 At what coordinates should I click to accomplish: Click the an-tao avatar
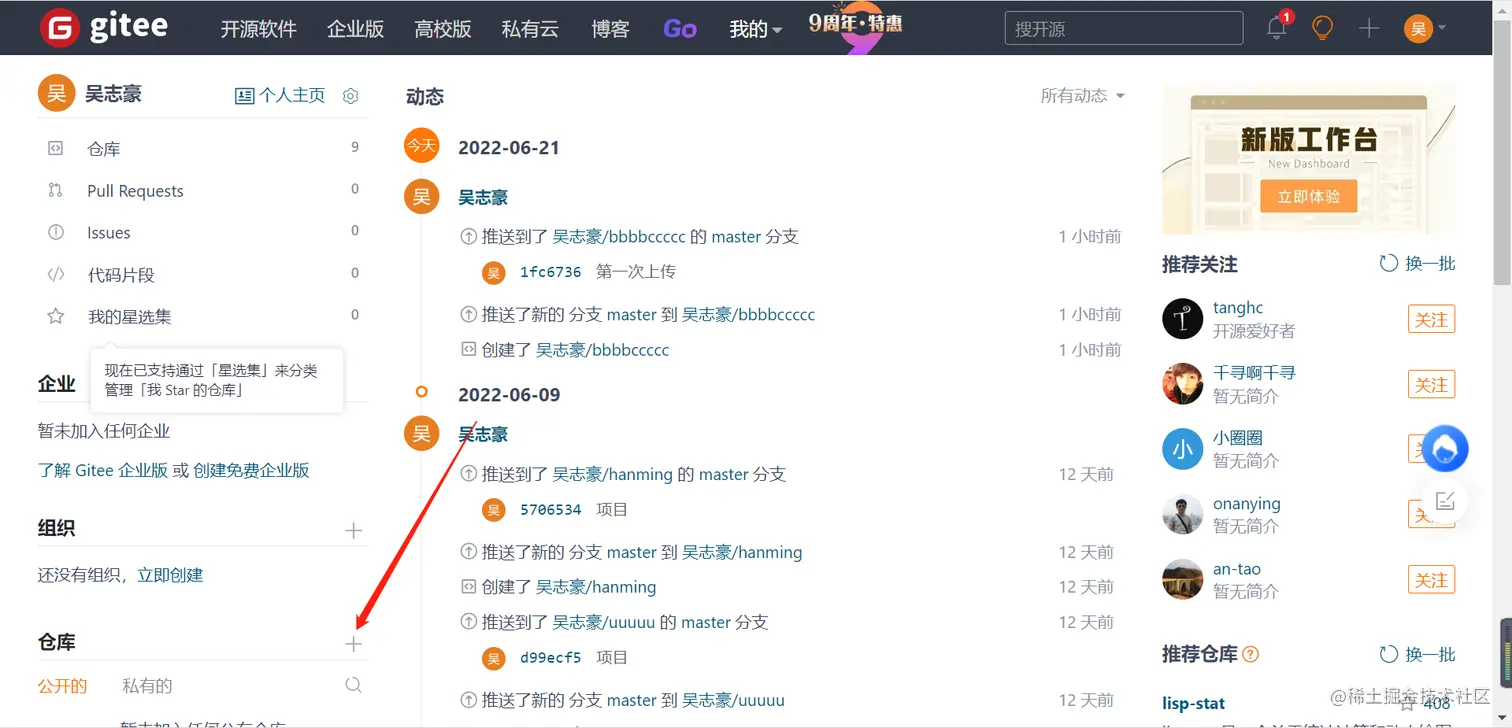click(x=1182, y=579)
